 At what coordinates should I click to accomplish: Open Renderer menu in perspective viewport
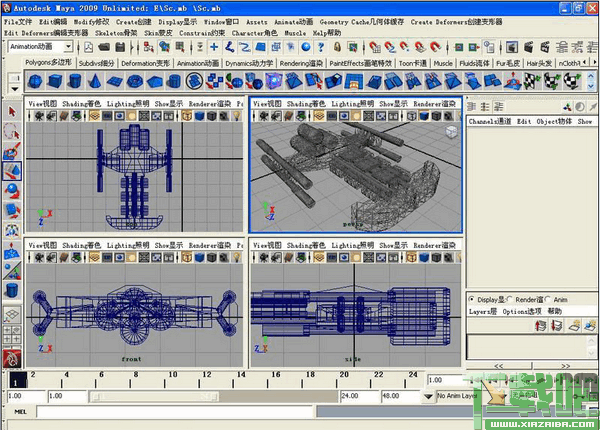pos(434,104)
